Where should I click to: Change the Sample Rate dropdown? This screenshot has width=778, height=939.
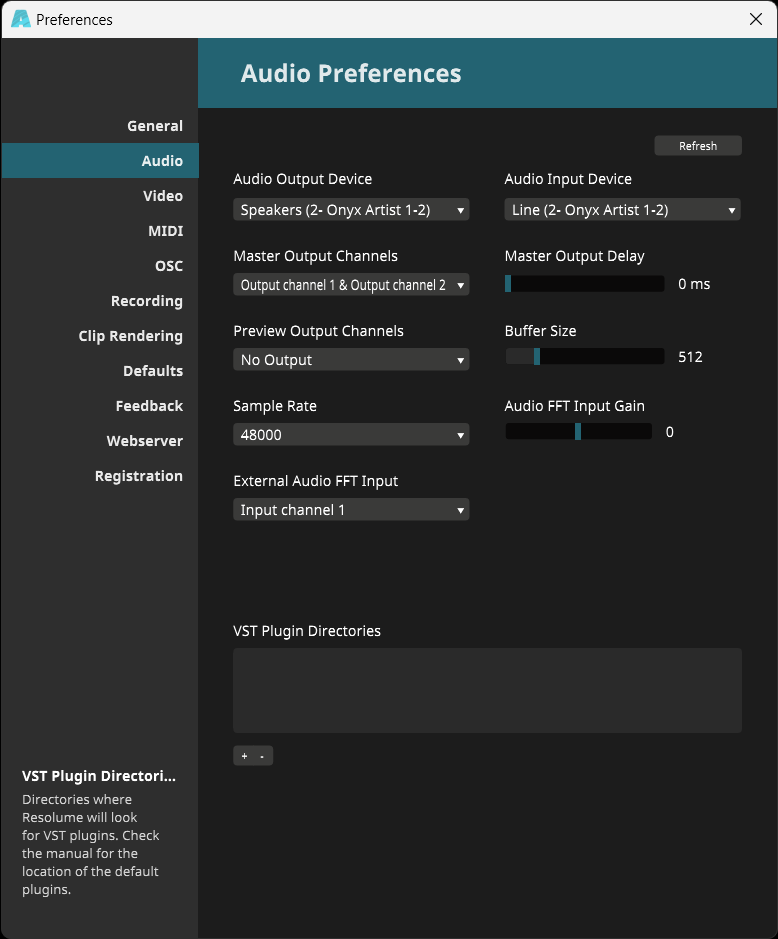click(351, 435)
